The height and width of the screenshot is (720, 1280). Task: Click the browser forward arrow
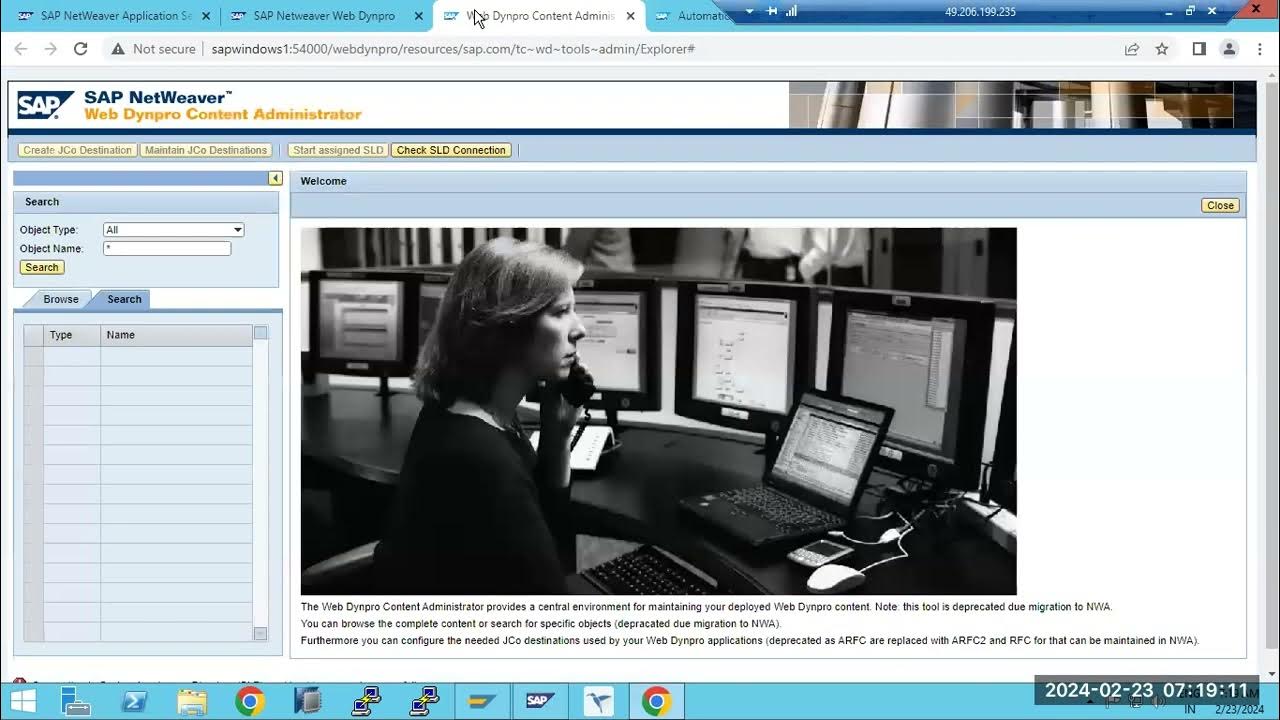[x=50, y=49]
